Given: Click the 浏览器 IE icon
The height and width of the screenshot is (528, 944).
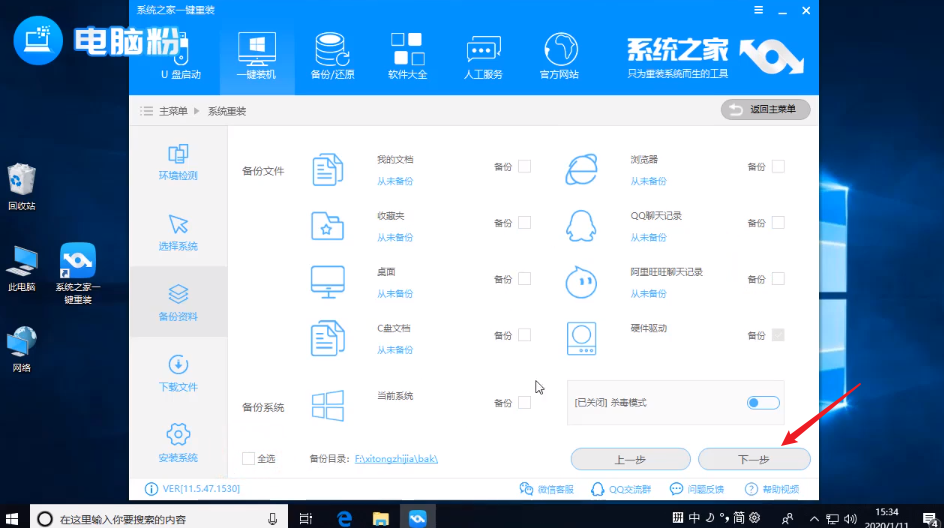Looking at the screenshot, I should coord(582,169).
